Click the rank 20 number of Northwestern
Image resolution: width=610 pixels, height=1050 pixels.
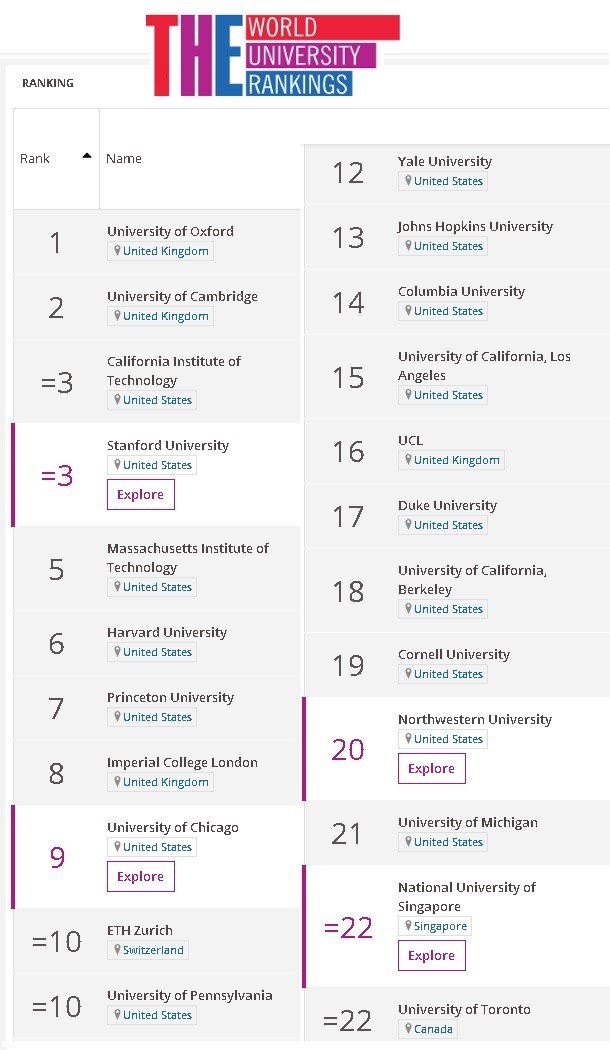click(348, 749)
